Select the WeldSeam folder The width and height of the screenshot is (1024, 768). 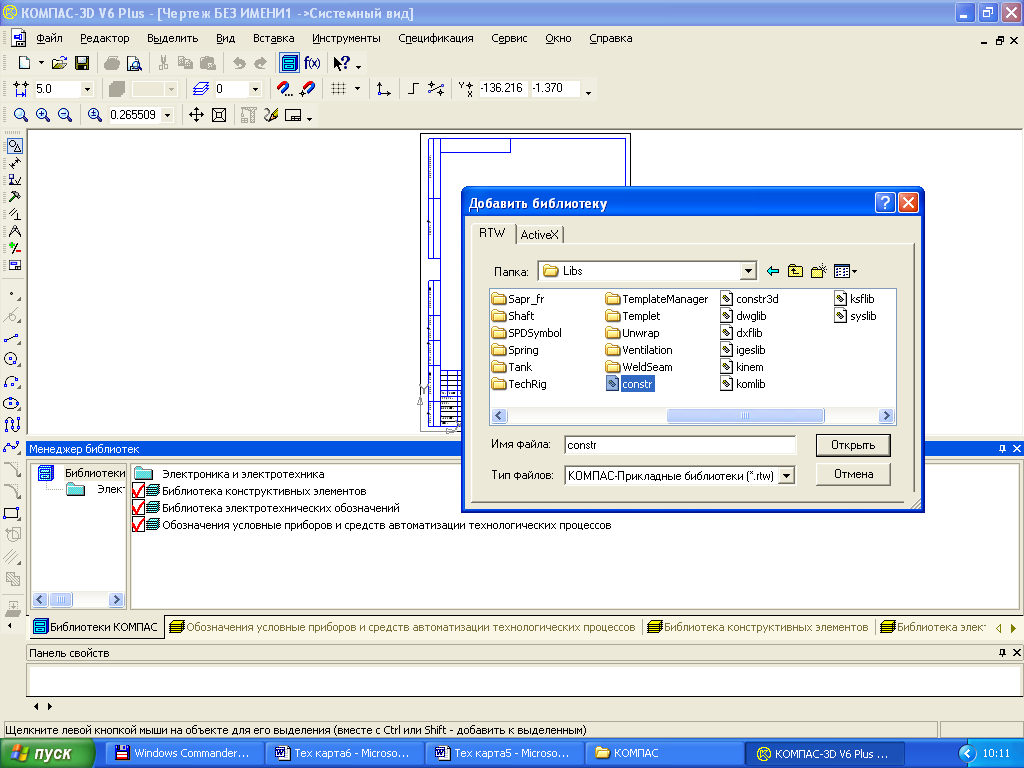coord(639,367)
